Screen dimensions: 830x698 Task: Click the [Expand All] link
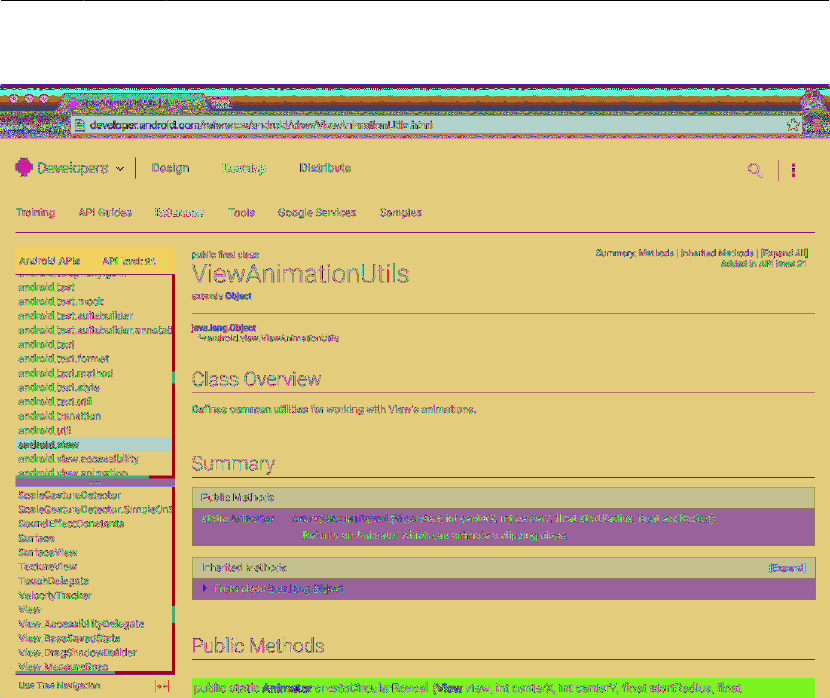tap(784, 253)
